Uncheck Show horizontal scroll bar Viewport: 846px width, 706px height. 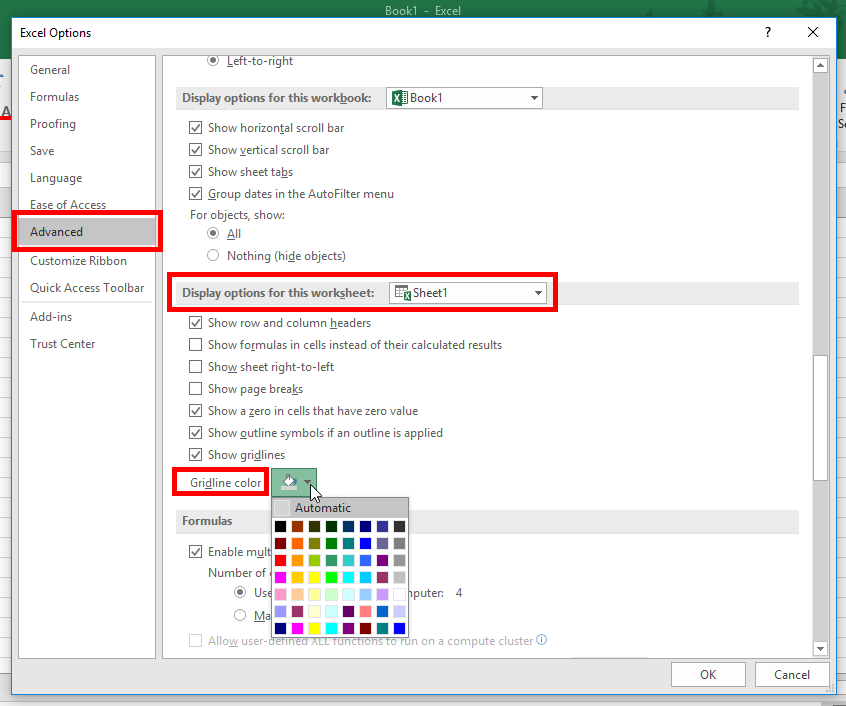(195, 128)
